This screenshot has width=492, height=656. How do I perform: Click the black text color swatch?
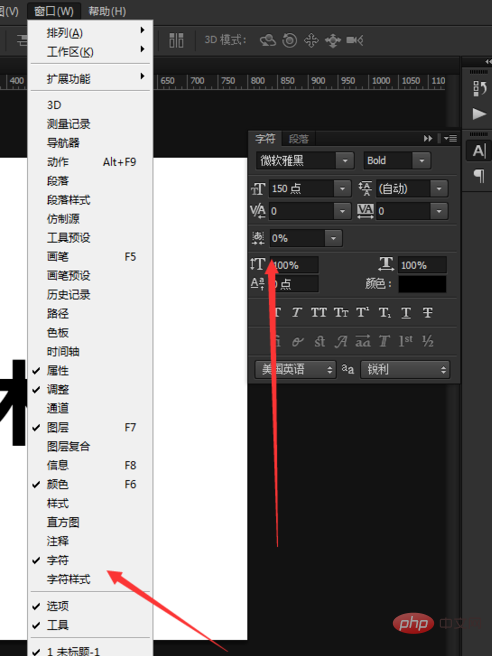pyautogui.click(x=422, y=284)
